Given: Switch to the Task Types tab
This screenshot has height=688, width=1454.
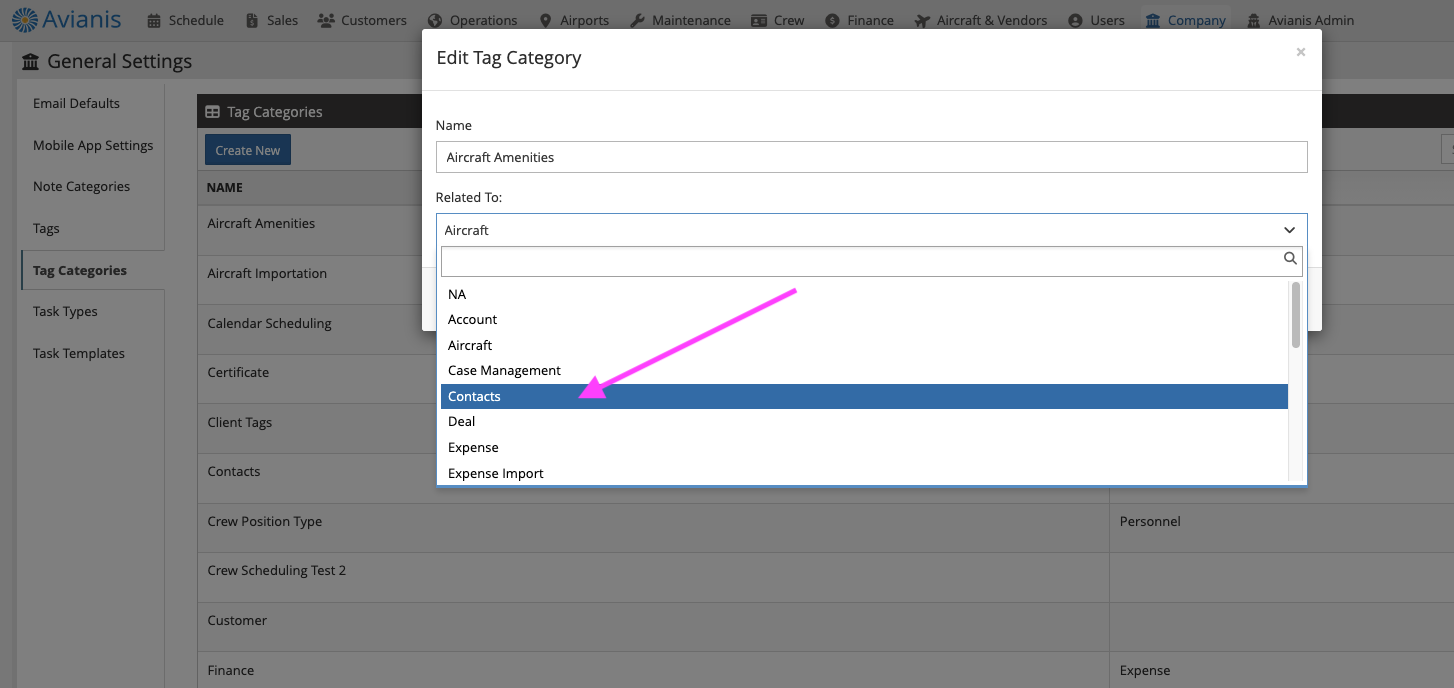Looking at the screenshot, I should pyautogui.click(x=65, y=312).
